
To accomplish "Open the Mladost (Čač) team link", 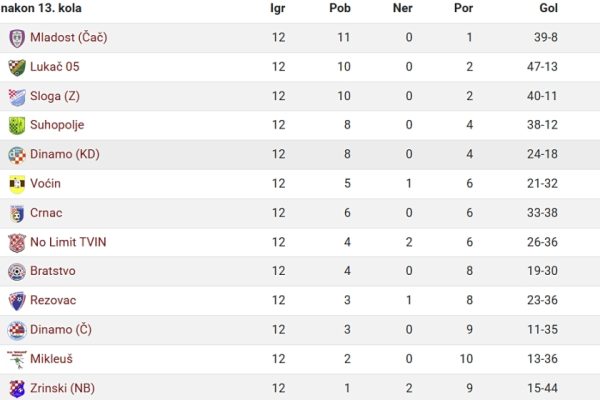I will (68, 38).
